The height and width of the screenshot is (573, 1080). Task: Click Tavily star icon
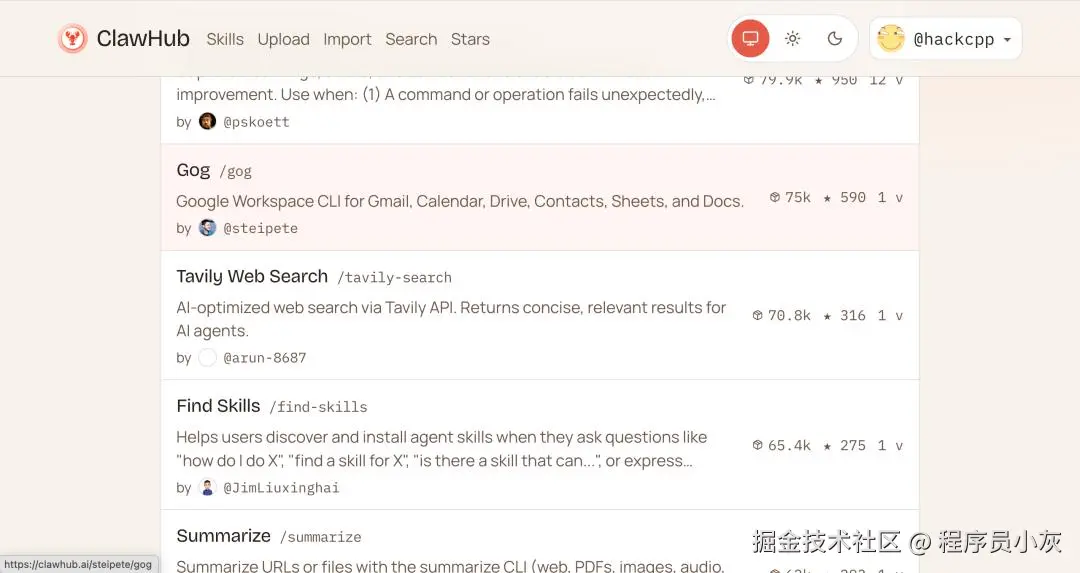(827, 316)
